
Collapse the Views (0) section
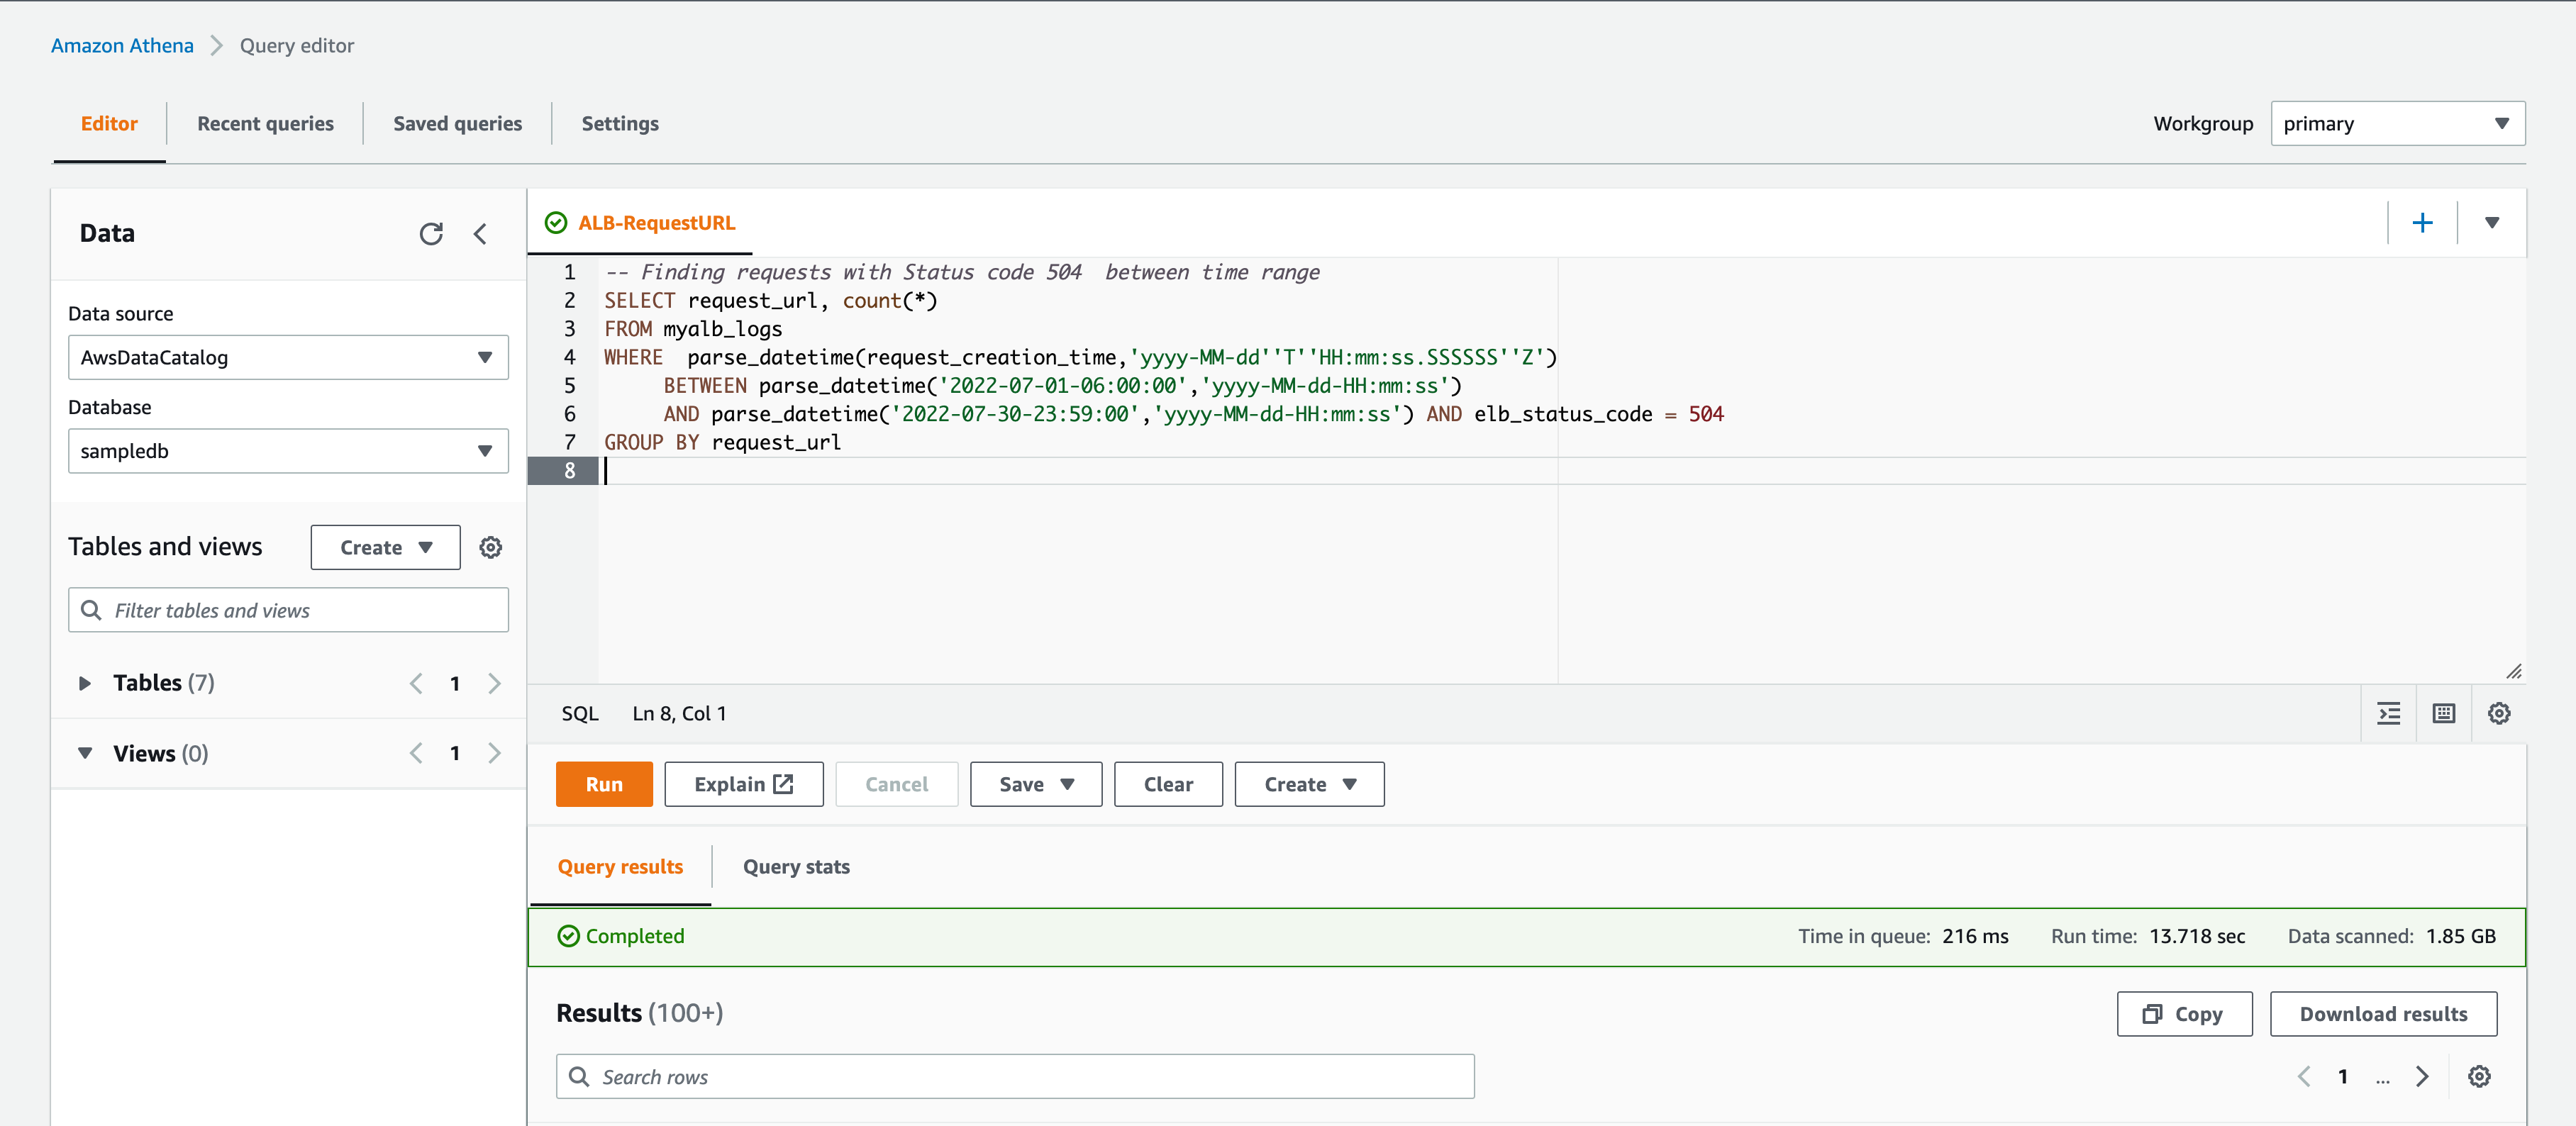85,753
